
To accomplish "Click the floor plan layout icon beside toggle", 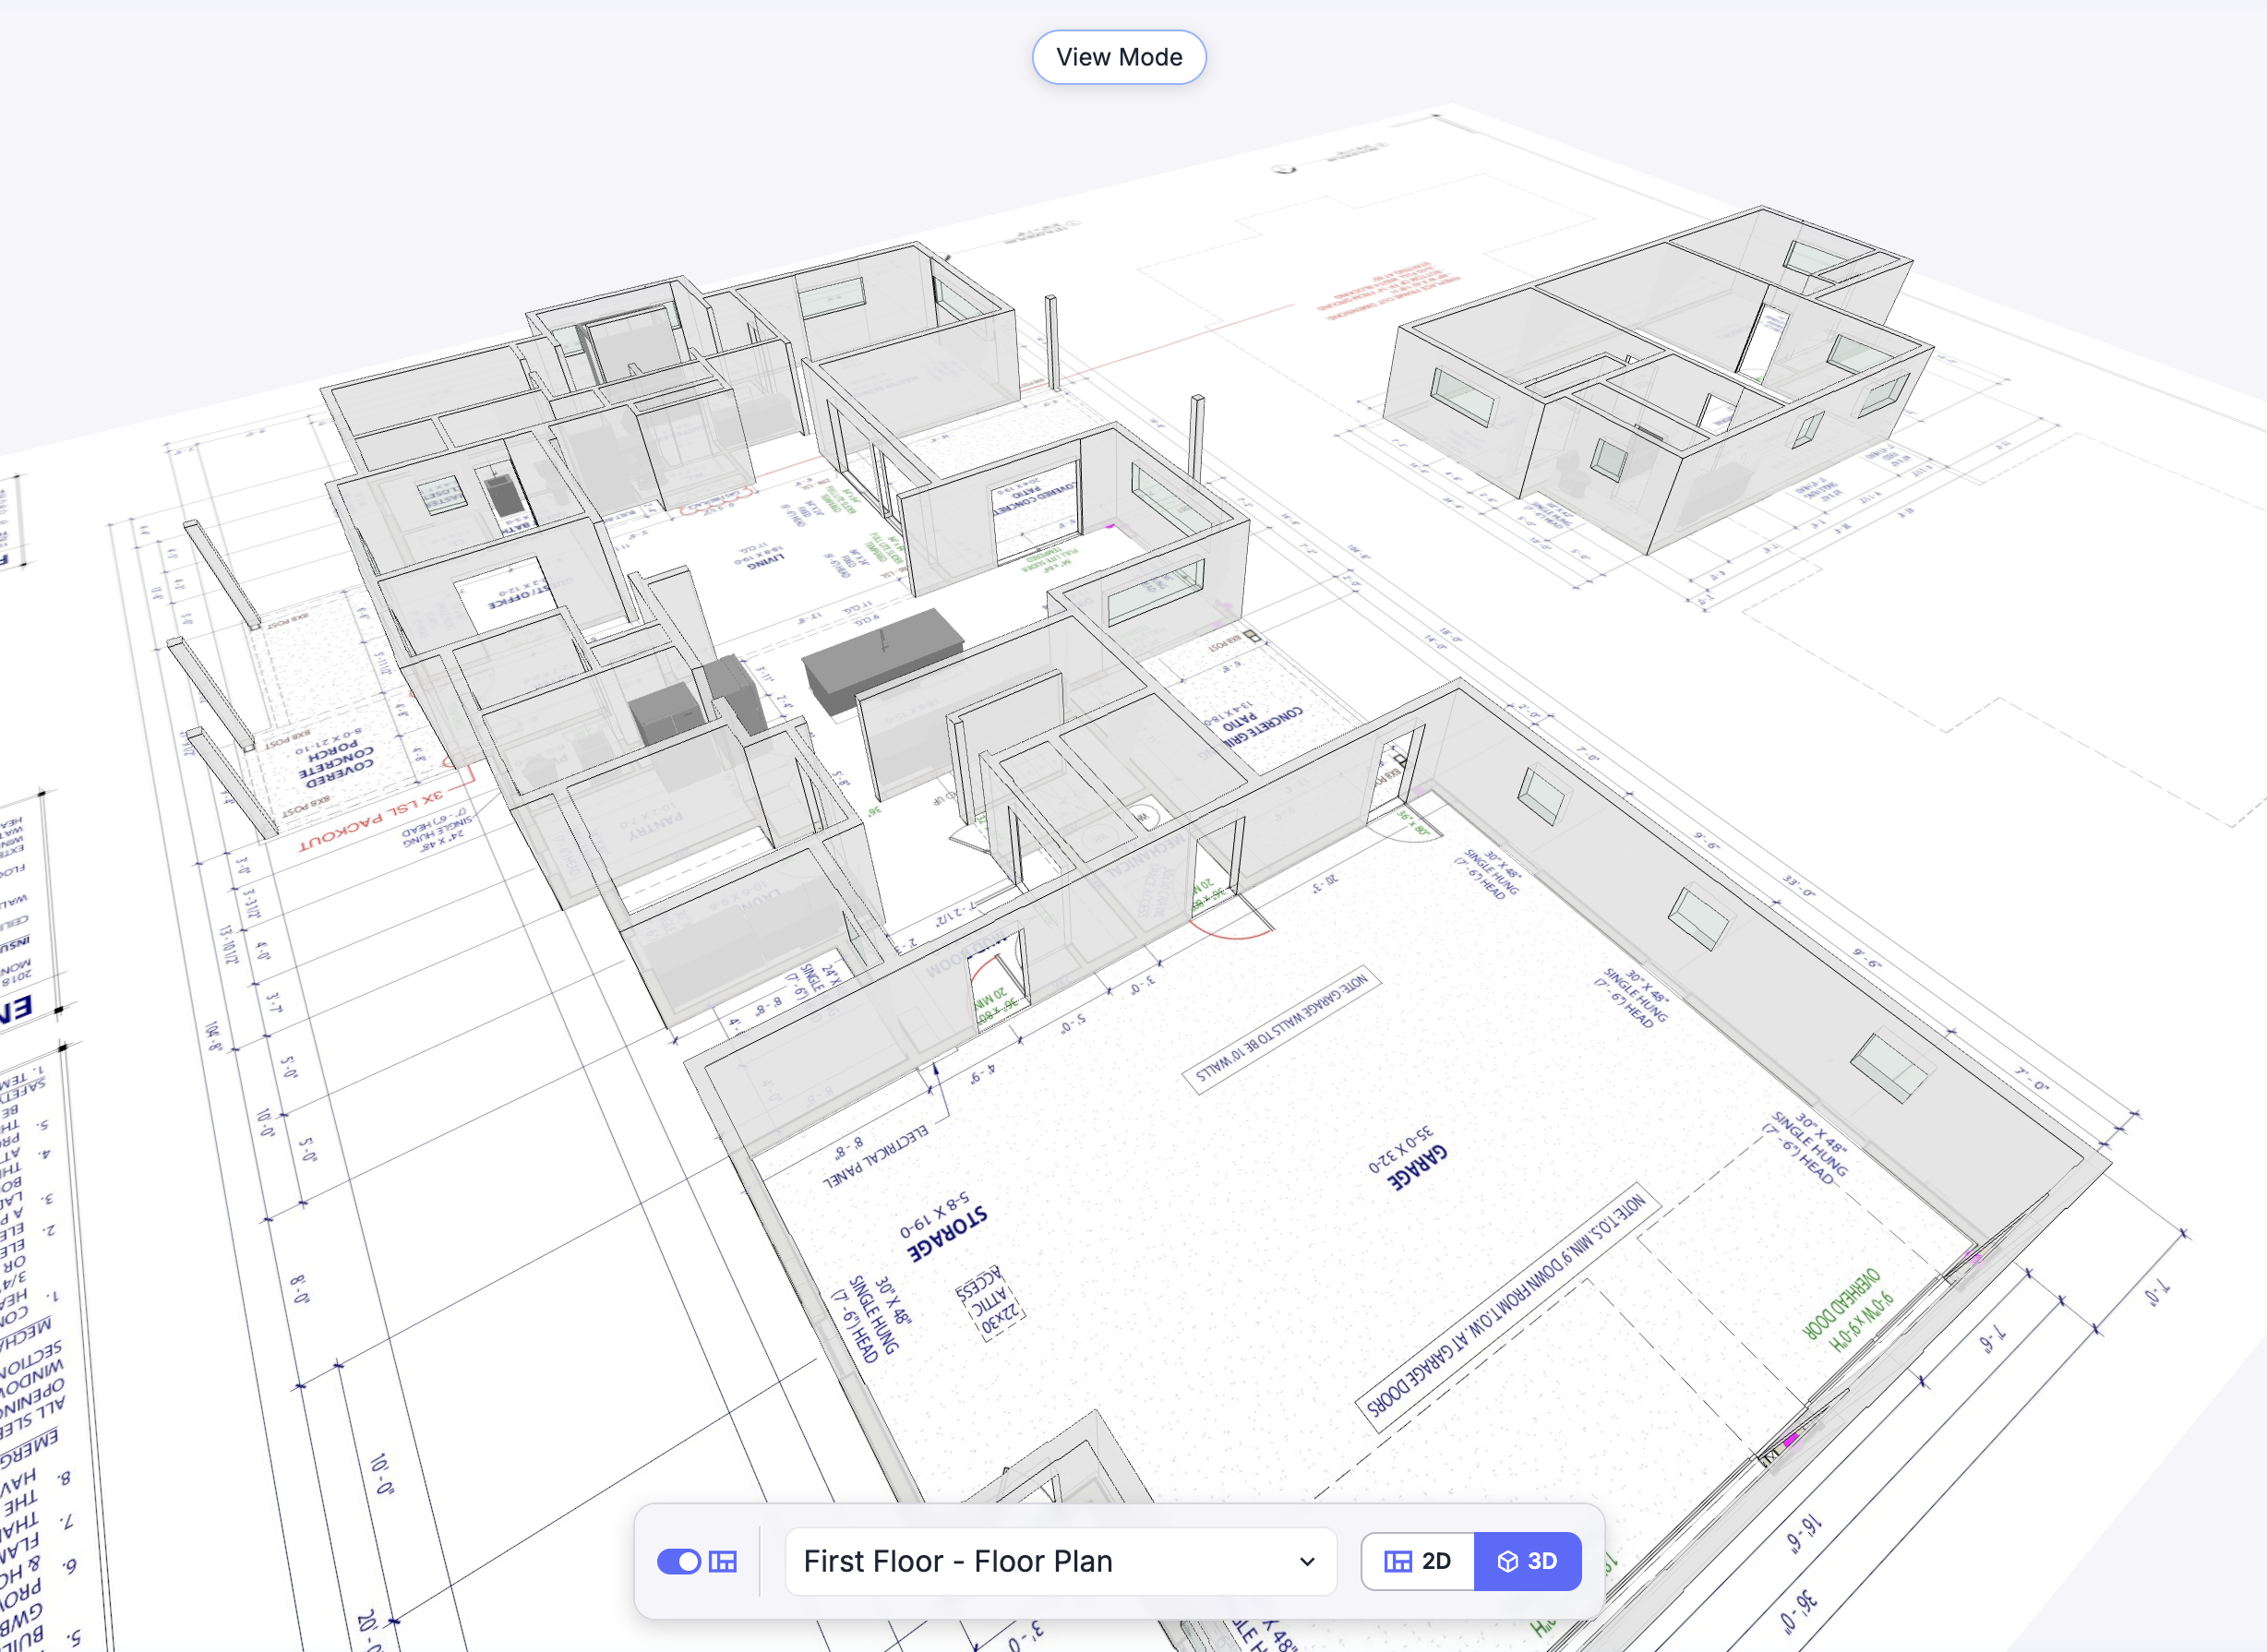I will (722, 1561).
